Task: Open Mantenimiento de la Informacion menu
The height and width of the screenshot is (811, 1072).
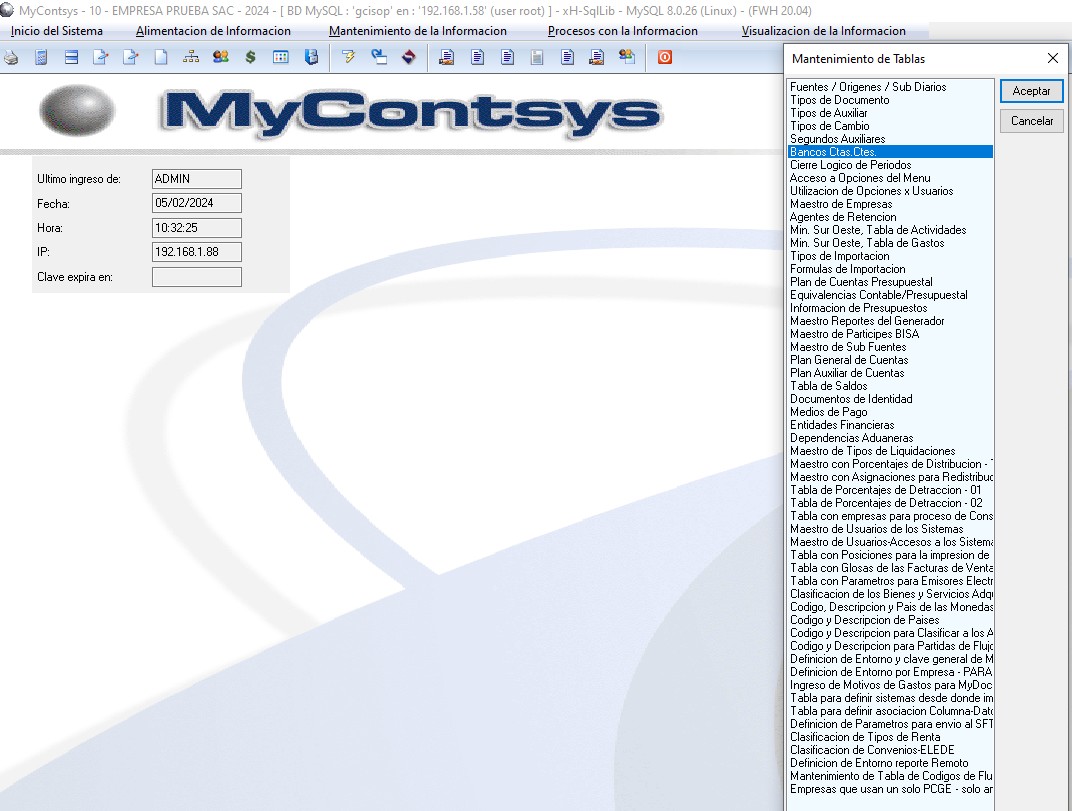Action: click(417, 31)
